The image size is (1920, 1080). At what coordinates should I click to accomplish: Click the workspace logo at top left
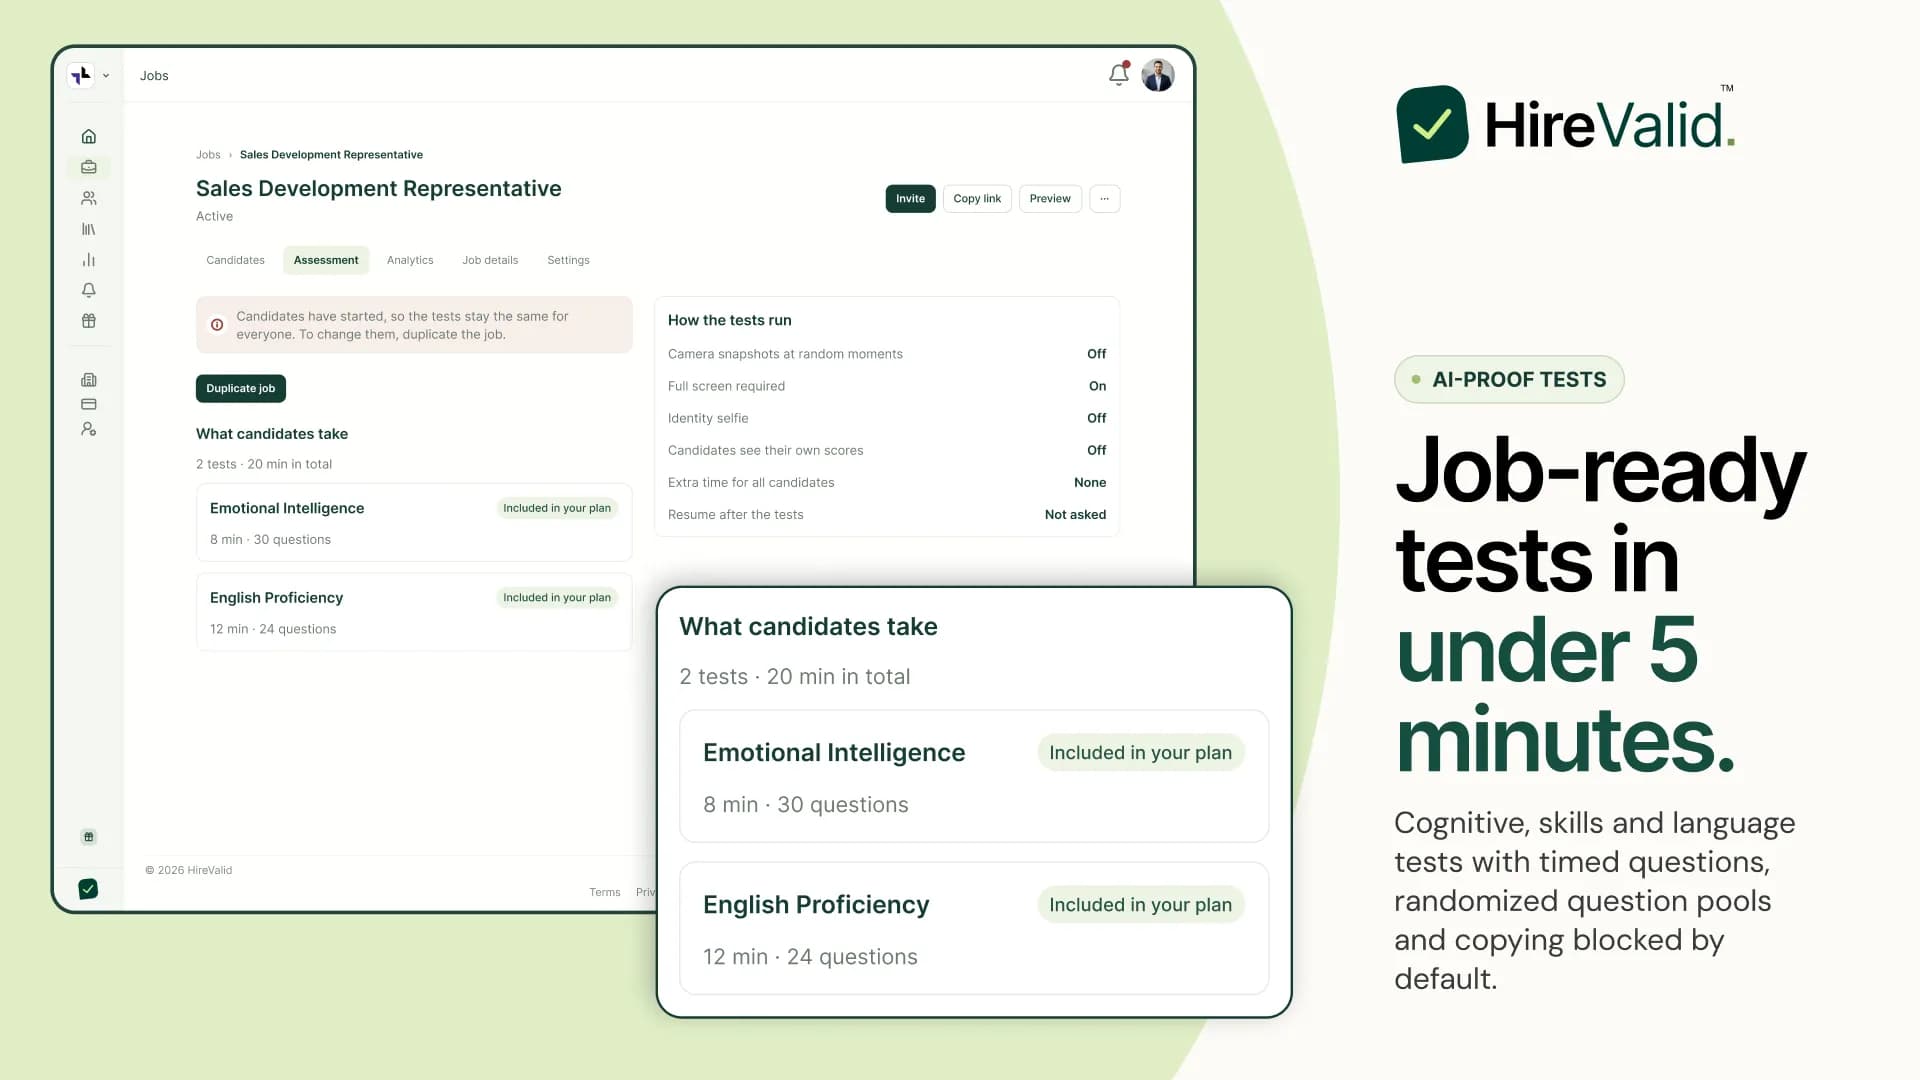(81, 75)
